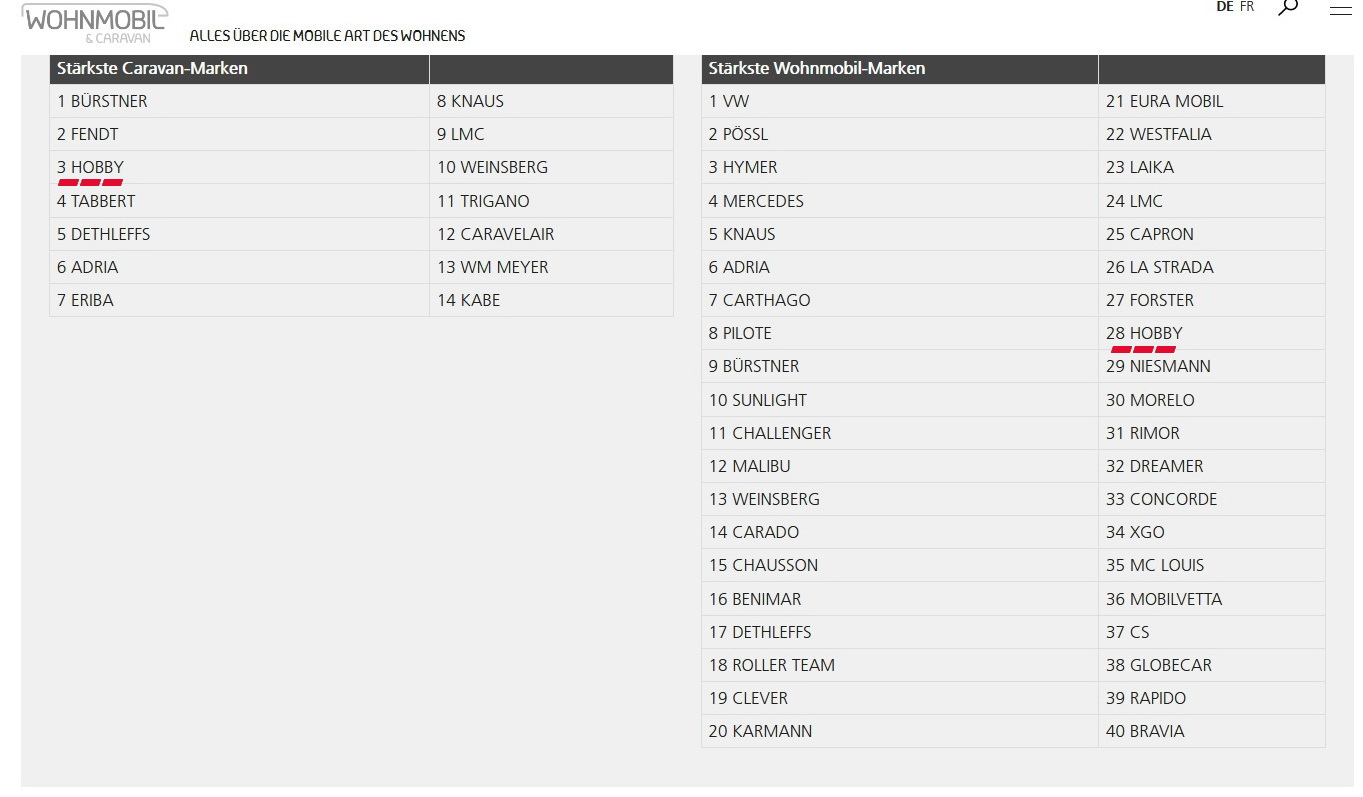Click the site tagline text

327,36
